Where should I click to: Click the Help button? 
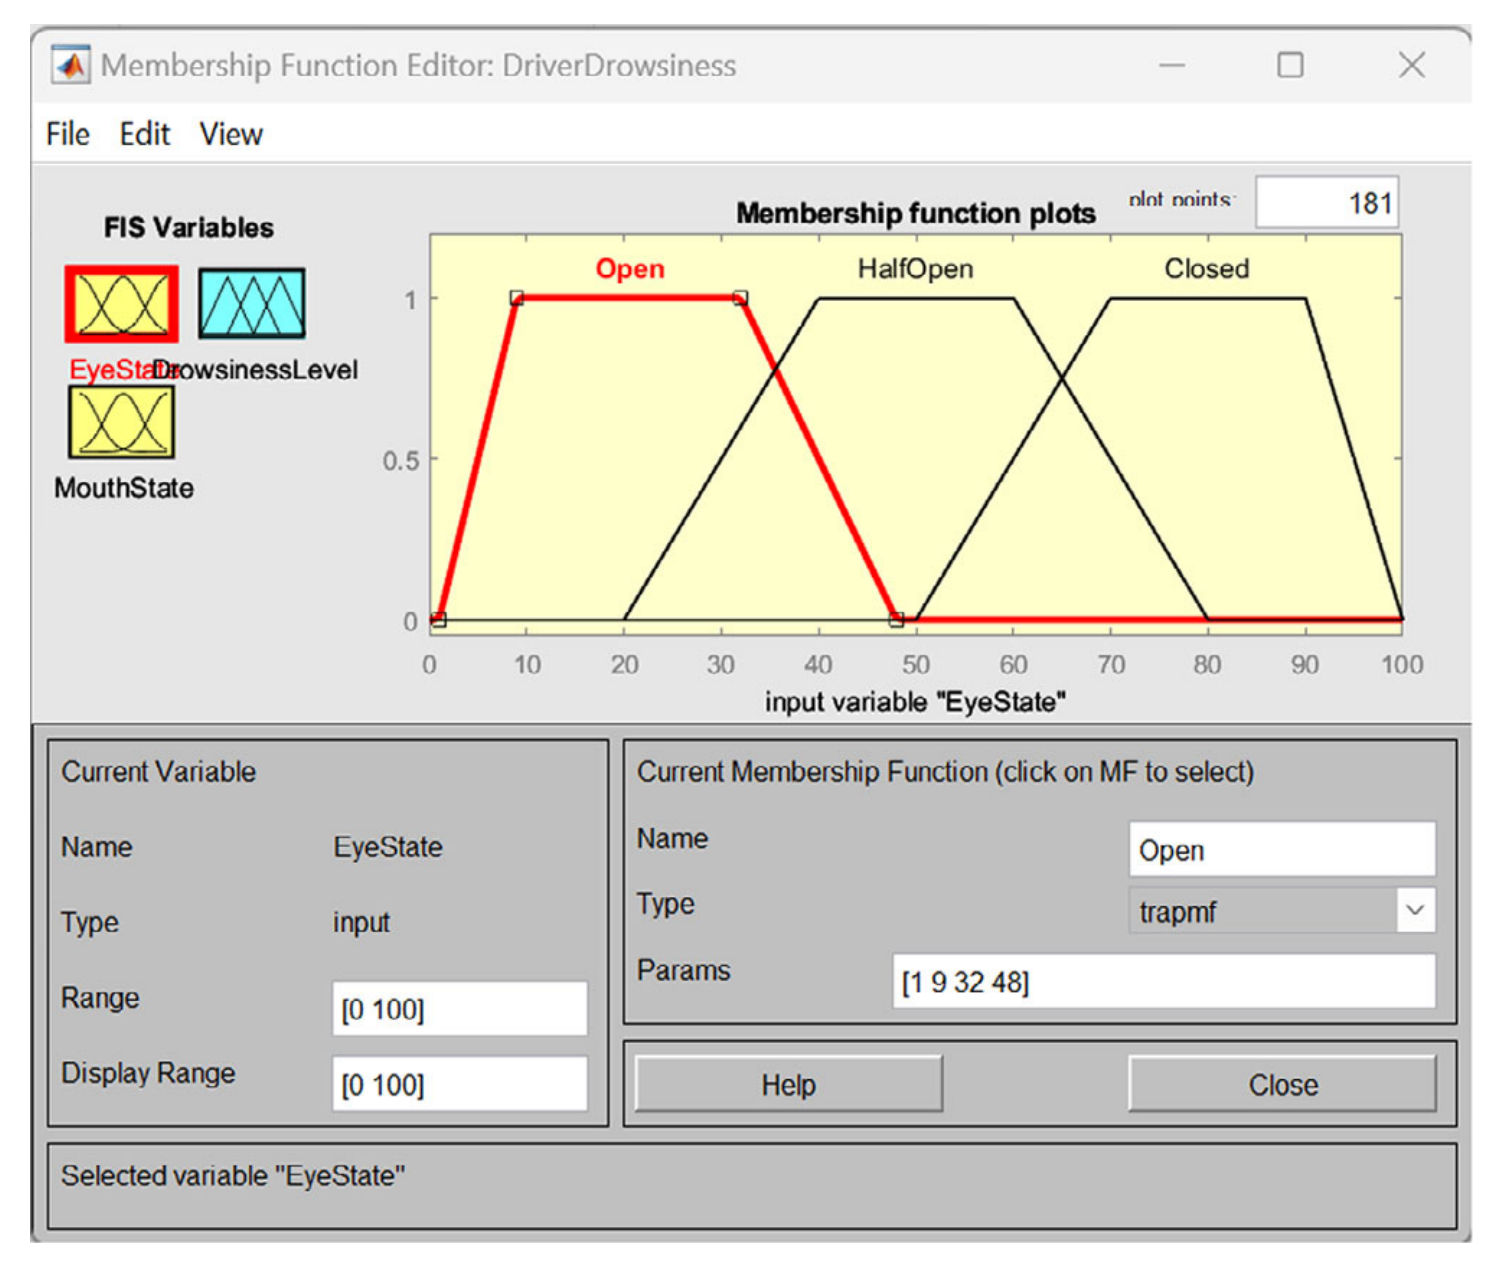click(789, 1085)
